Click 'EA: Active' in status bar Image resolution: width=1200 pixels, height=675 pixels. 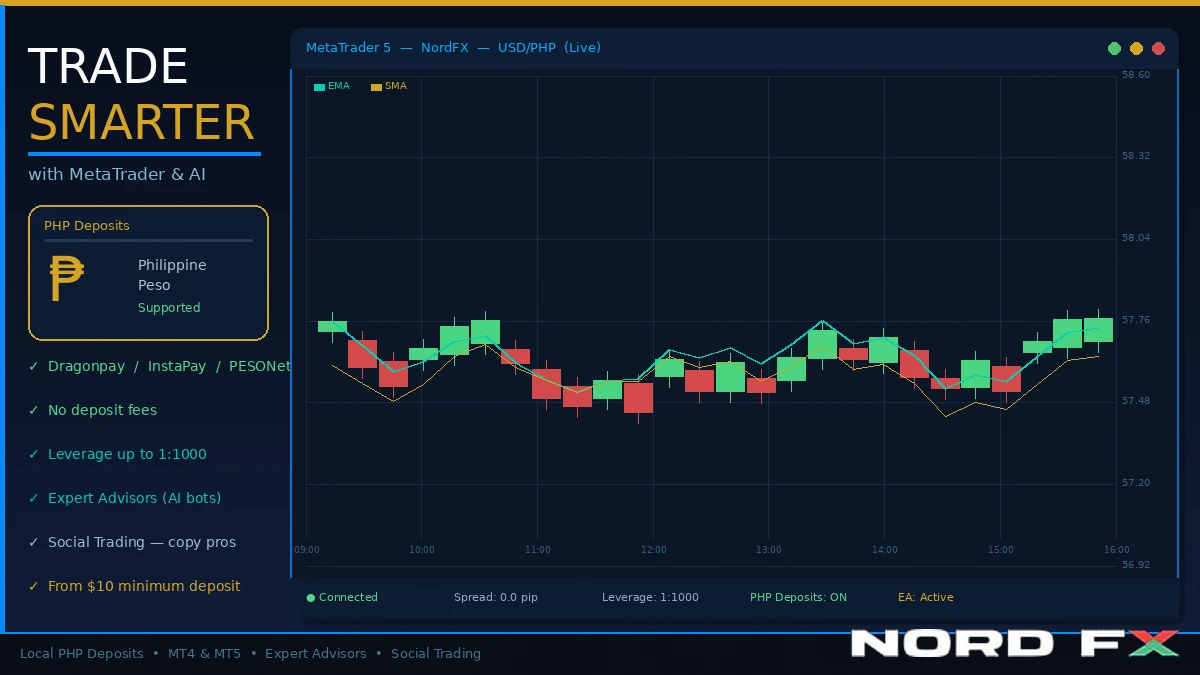926,598
